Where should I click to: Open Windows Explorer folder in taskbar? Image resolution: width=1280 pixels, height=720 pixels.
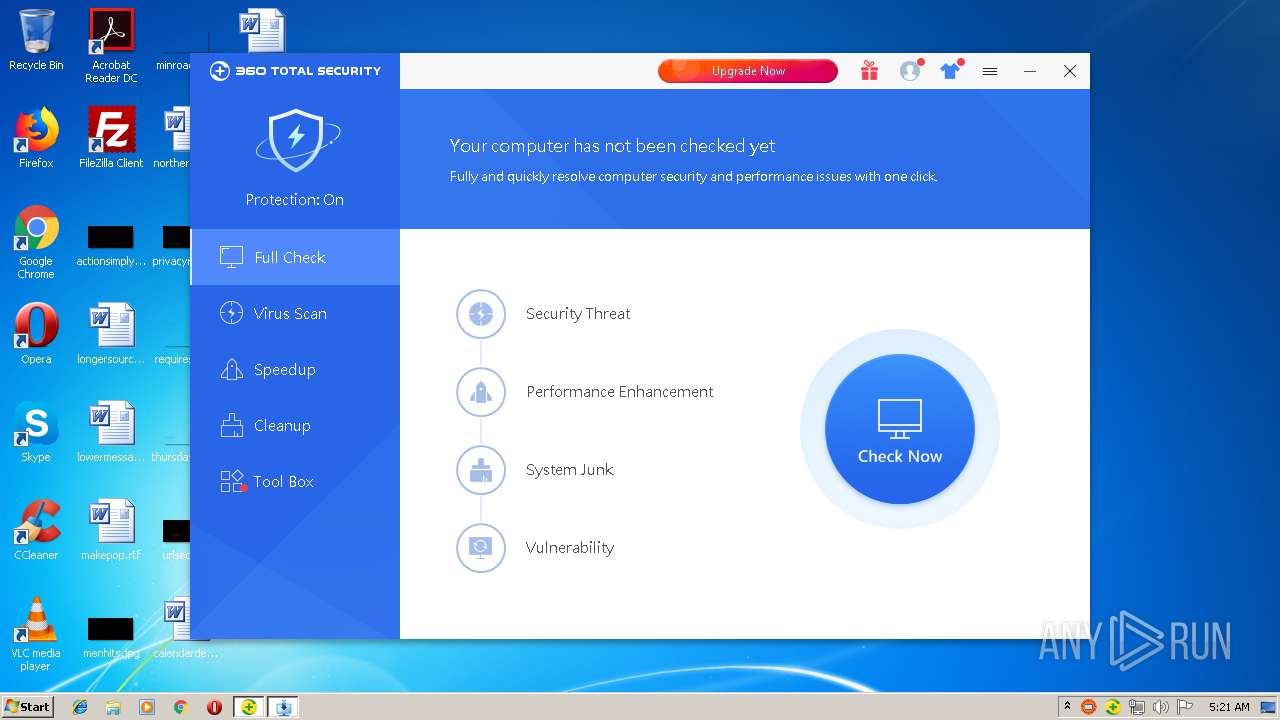click(113, 707)
